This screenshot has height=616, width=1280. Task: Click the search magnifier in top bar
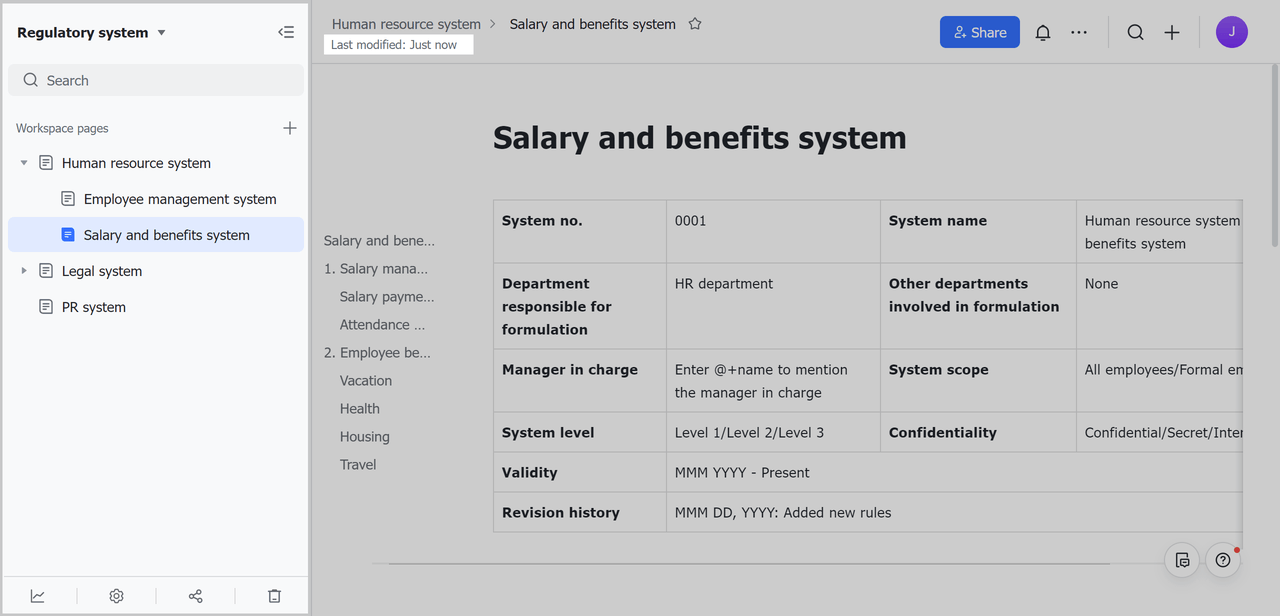pyautogui.click(x=1135, y=32)
